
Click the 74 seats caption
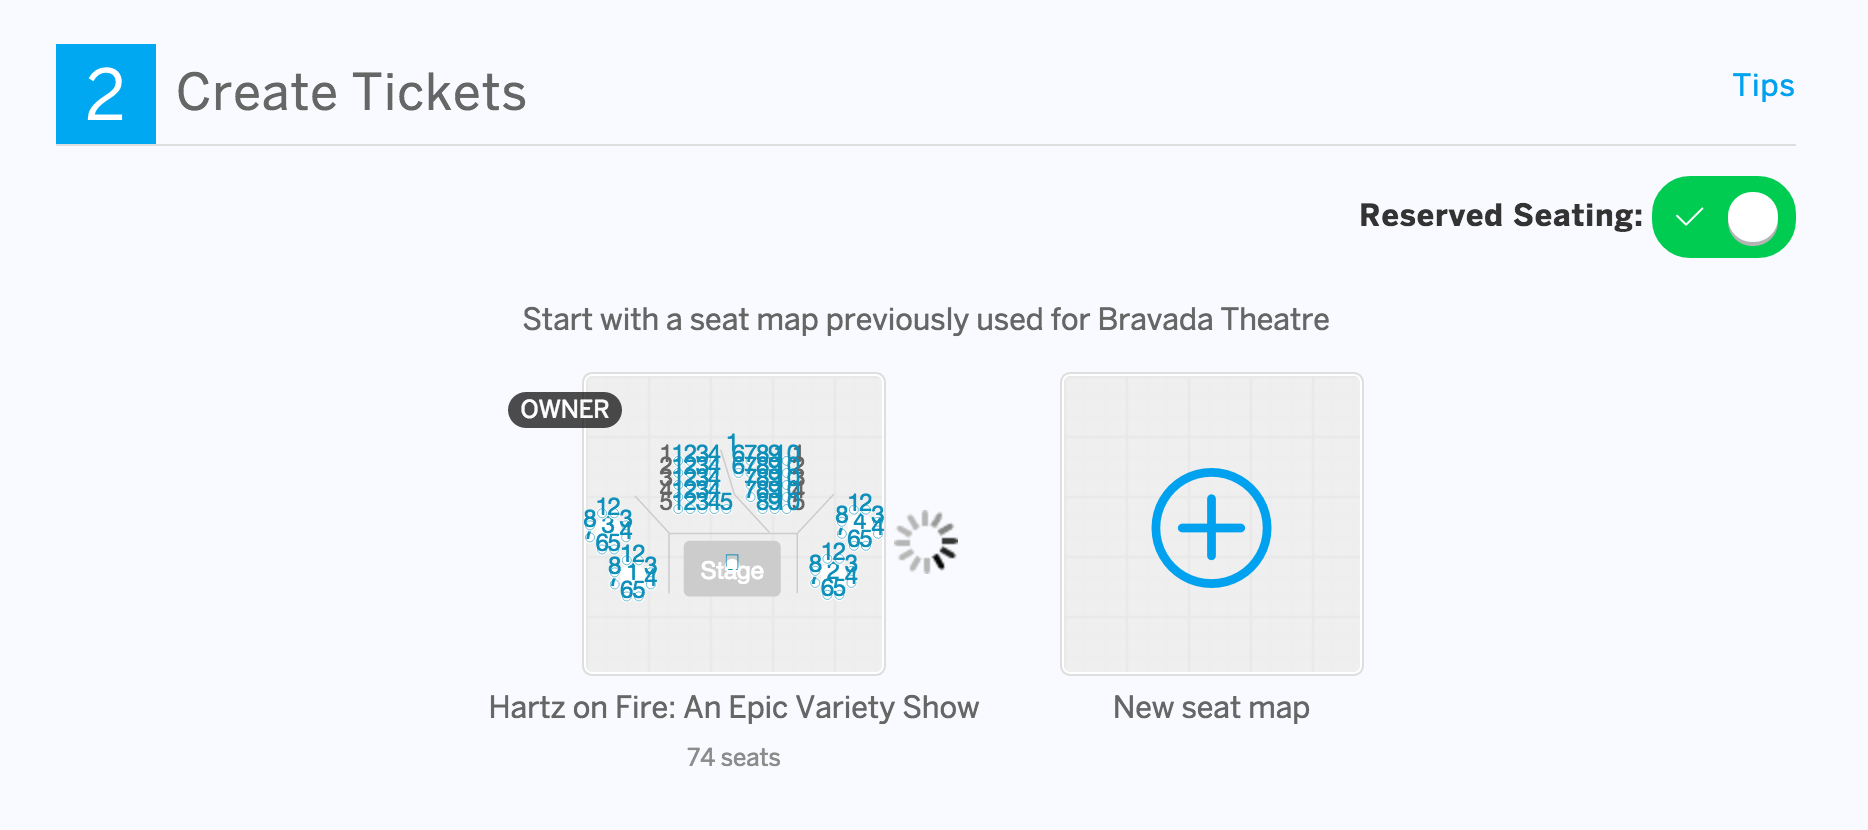734,757
